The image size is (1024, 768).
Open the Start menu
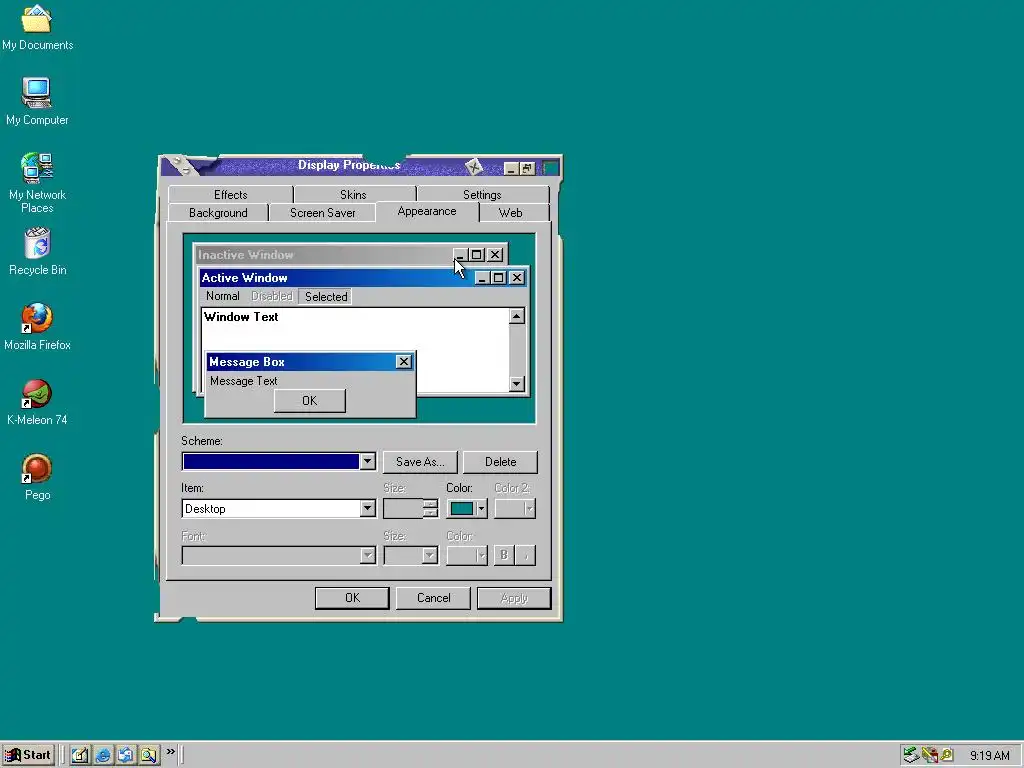coord(27,755)
